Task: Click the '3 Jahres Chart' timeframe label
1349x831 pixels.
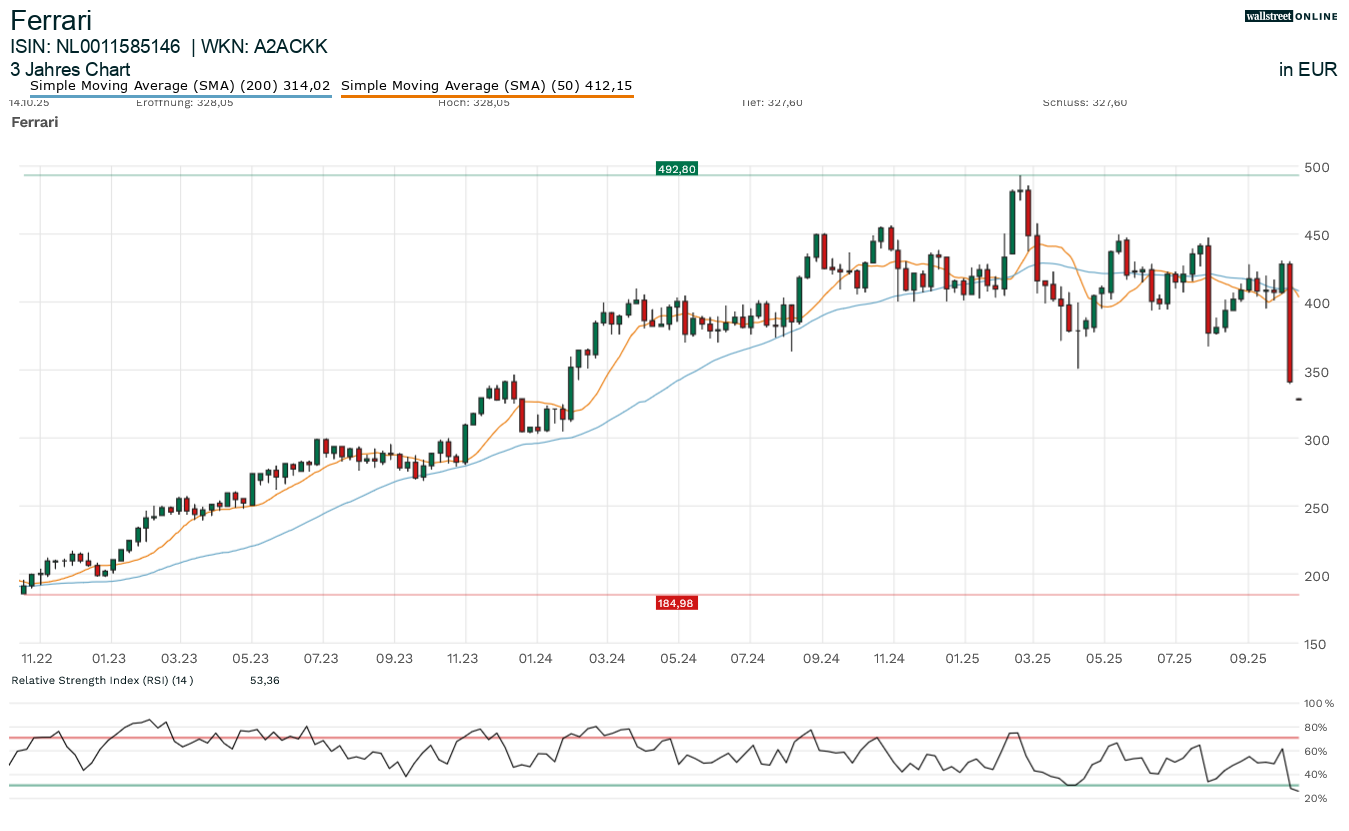Action: click(x=70, y=70)
